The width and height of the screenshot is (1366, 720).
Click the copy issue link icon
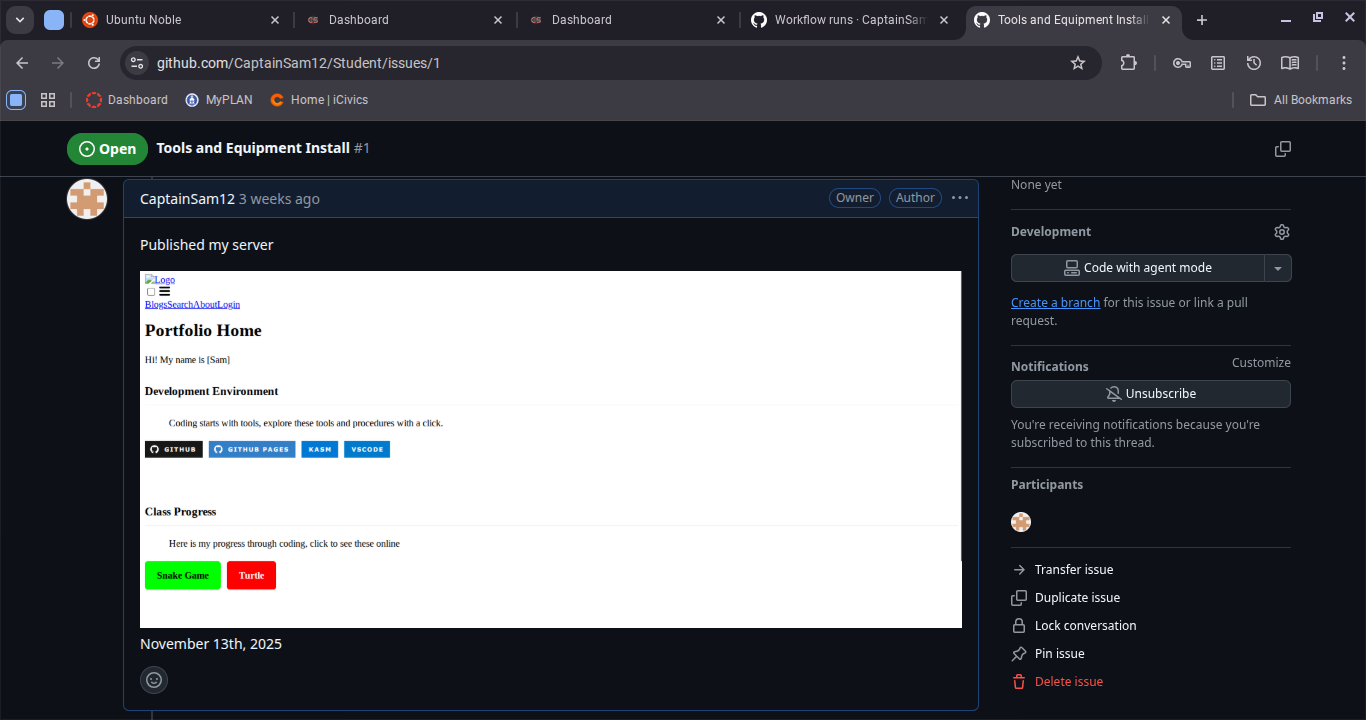tap(1282, 149)
